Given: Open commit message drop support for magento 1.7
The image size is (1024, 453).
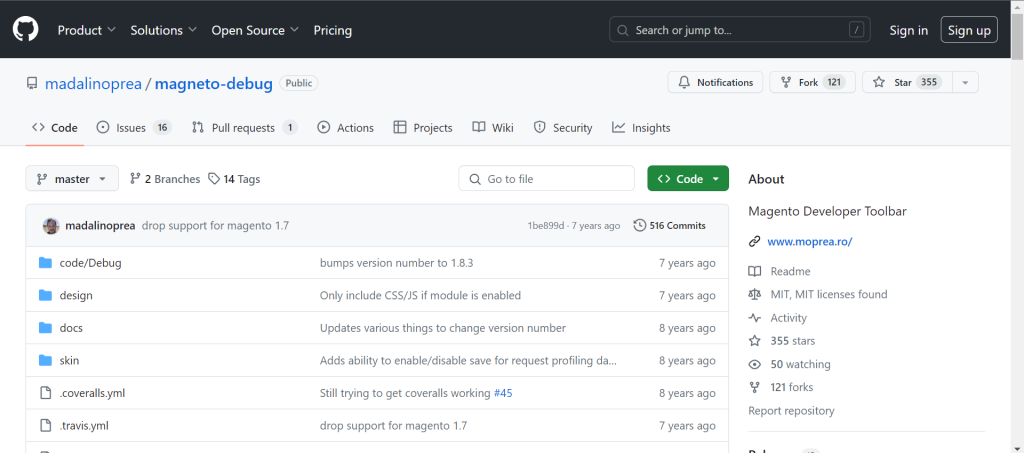Looking at the screenshot, I should coord(216,226).
